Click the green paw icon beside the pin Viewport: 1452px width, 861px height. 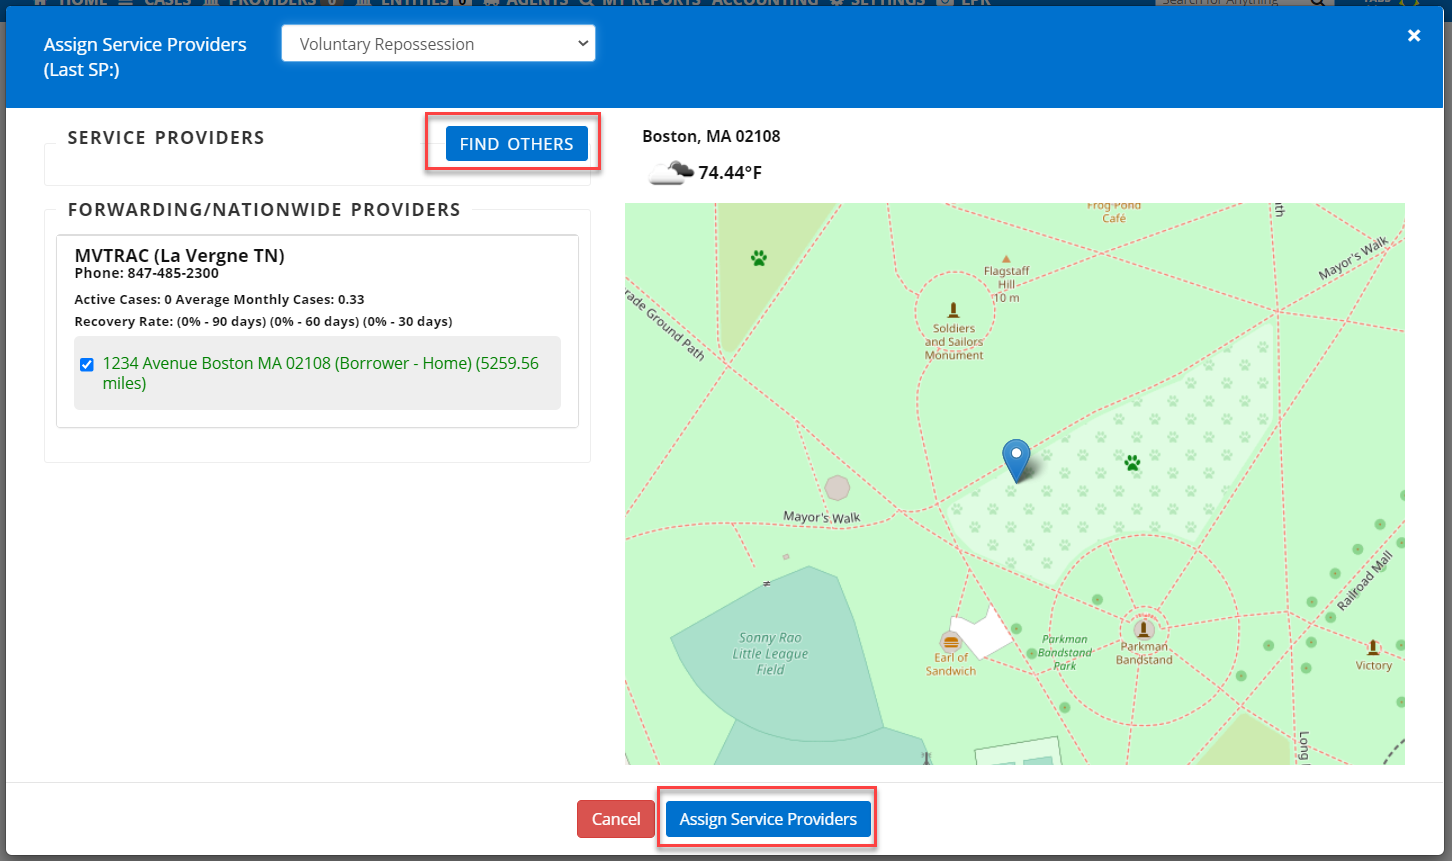click(1132, 463)
